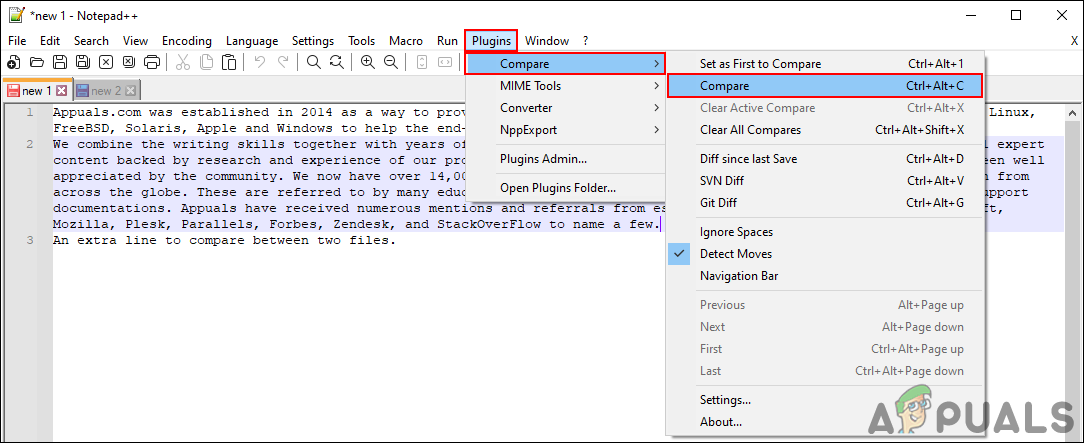
Task: Click the Save All toolbar icon
Action: click(x=83, y=63)
